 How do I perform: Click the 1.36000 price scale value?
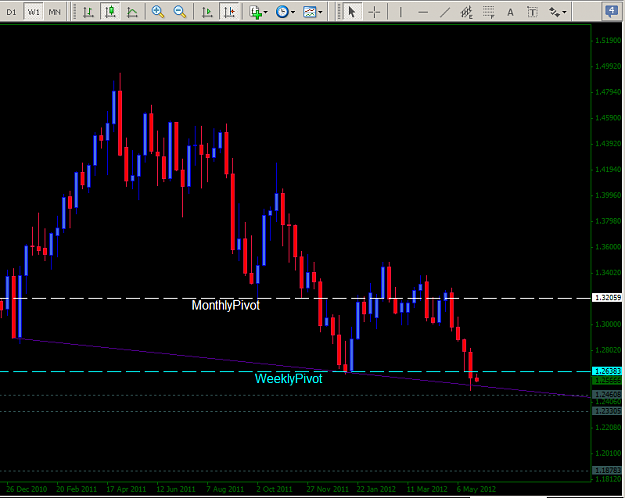click(x=608, y=247)
